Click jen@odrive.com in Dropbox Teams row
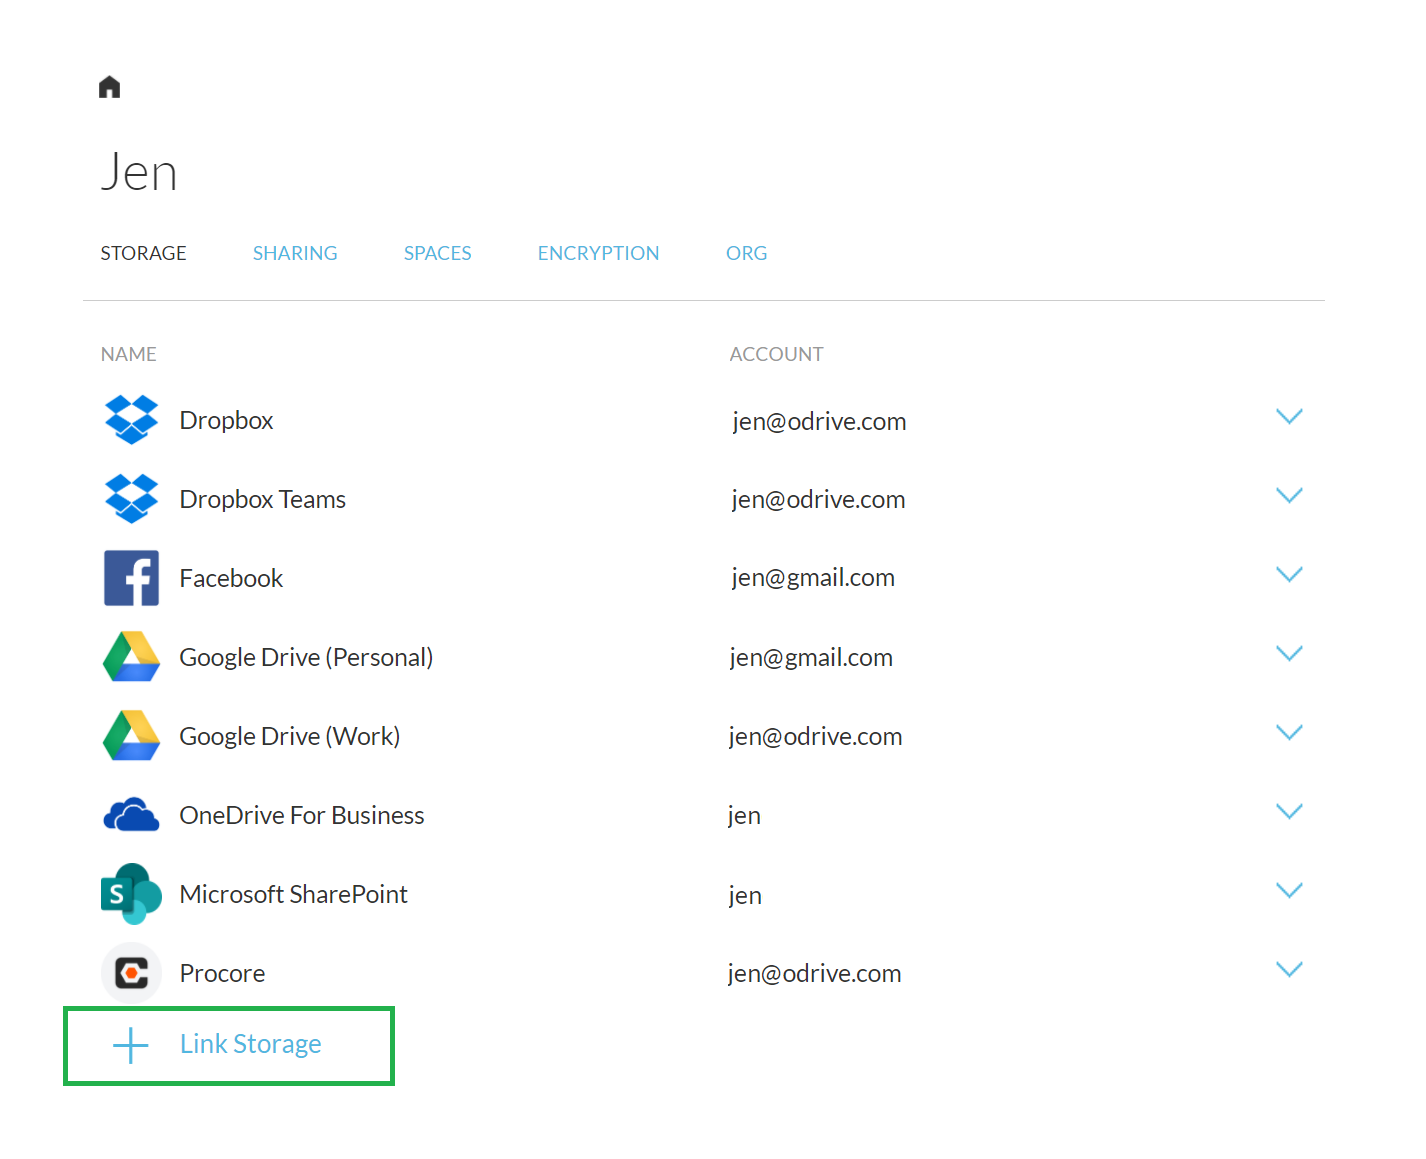Image resolution: width=1426 pixels, height=1159 pixels. pos(818,499)
